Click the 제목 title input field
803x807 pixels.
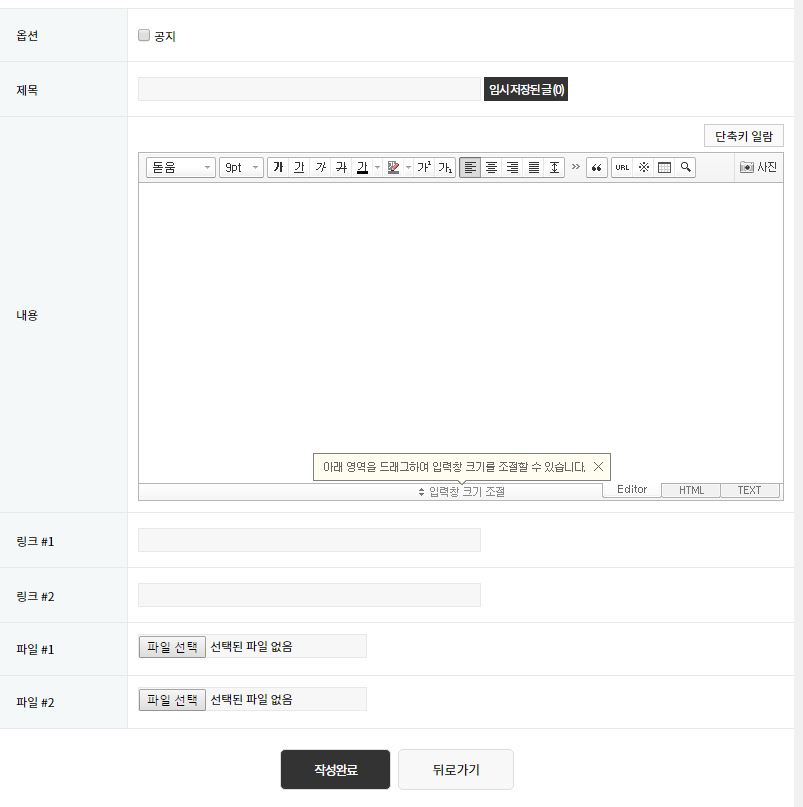coord(309,90)
